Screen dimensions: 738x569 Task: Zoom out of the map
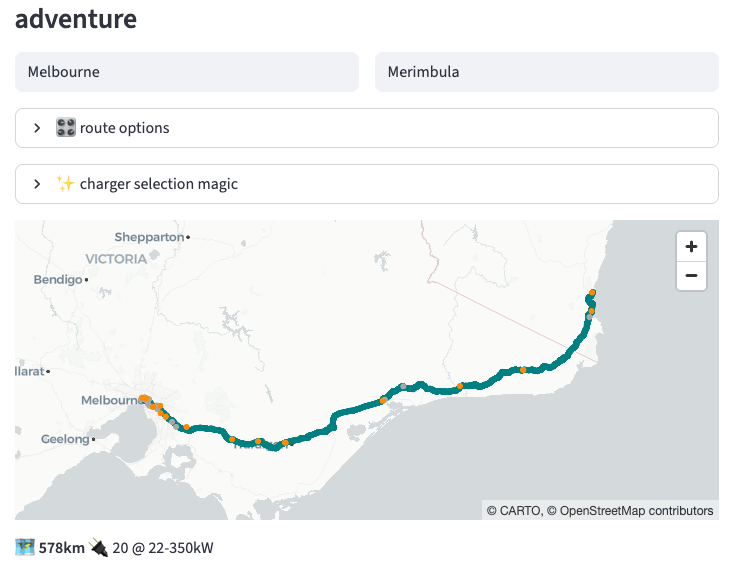point(691,276)
